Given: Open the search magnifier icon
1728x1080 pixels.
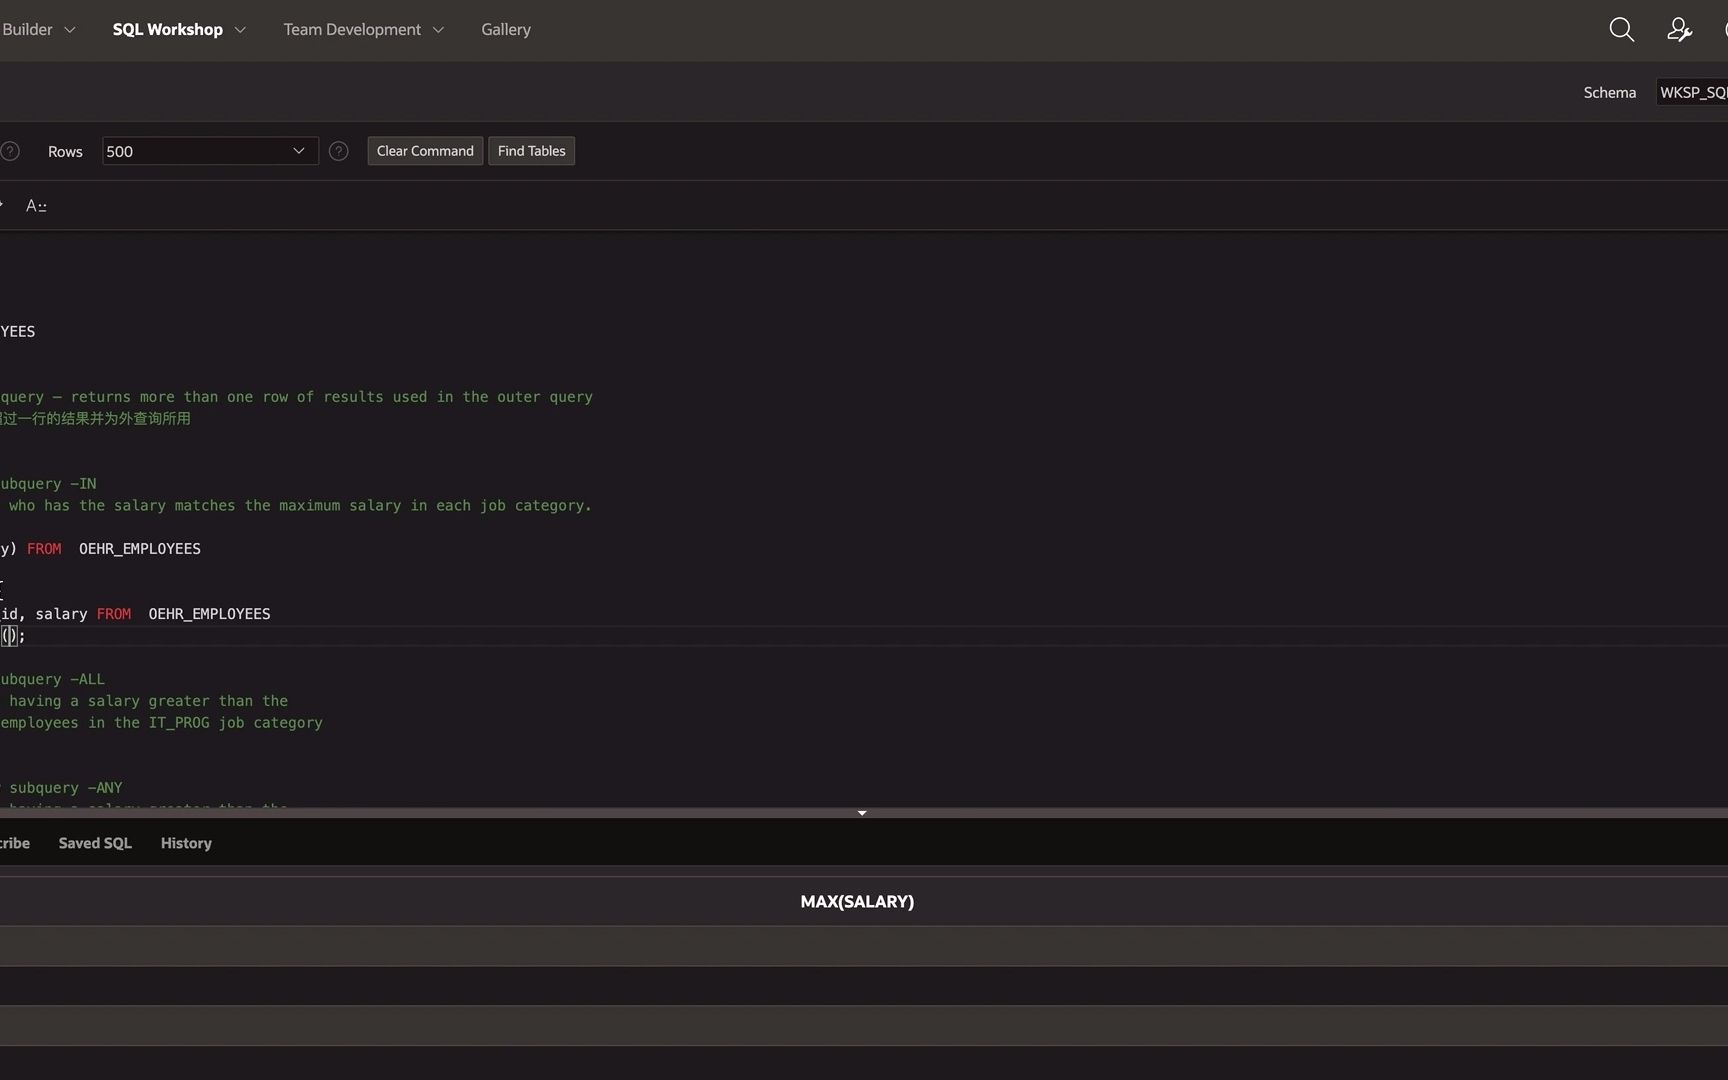Looking at the screenshot, I should click(1621, 30).
